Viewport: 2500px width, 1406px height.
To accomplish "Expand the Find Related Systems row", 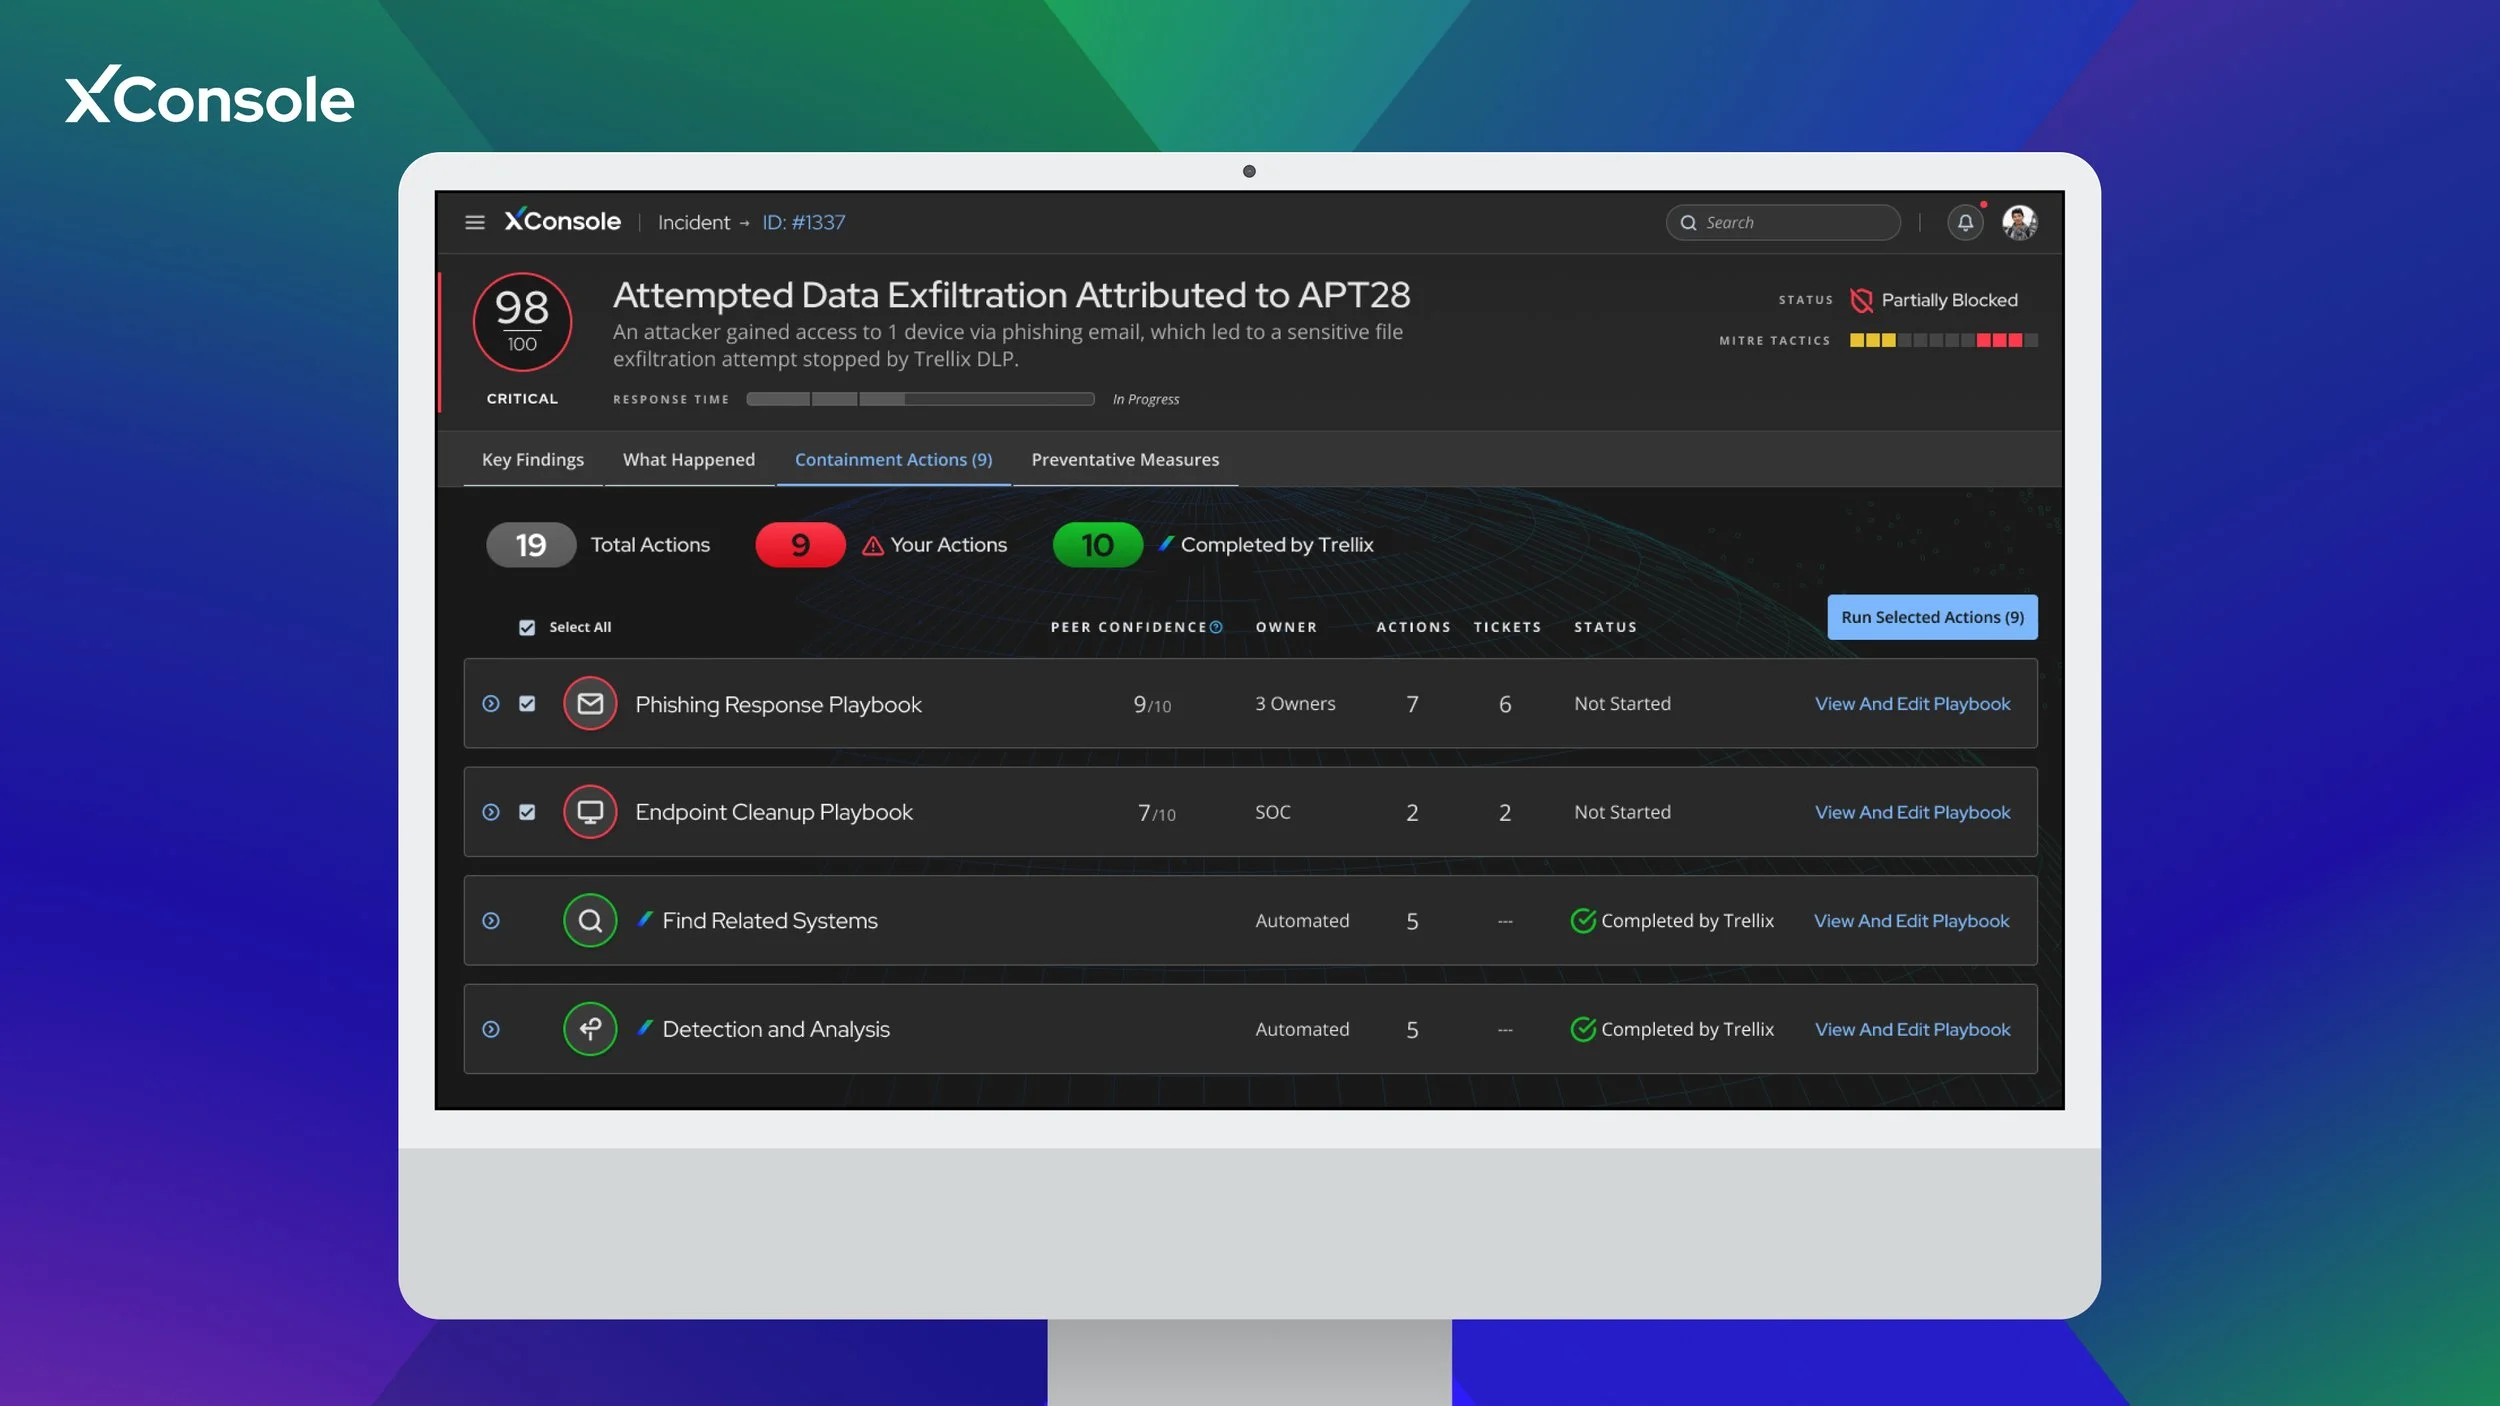I will click(491, 920).
